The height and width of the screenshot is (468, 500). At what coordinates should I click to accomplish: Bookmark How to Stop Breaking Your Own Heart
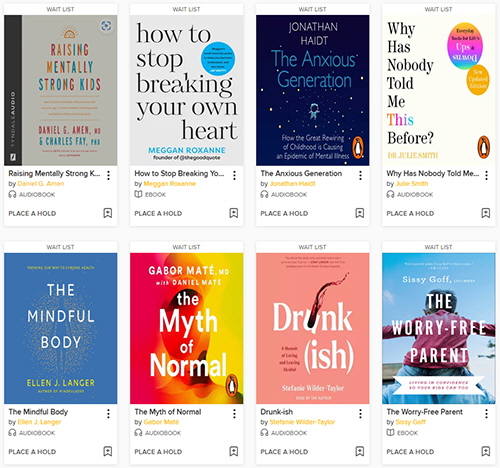click(x=234, y=213)
